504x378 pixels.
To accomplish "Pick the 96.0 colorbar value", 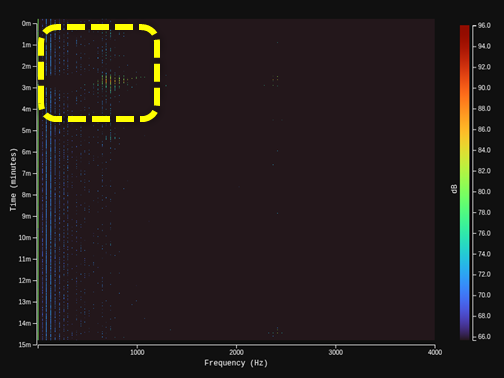I will click(484, 25).
